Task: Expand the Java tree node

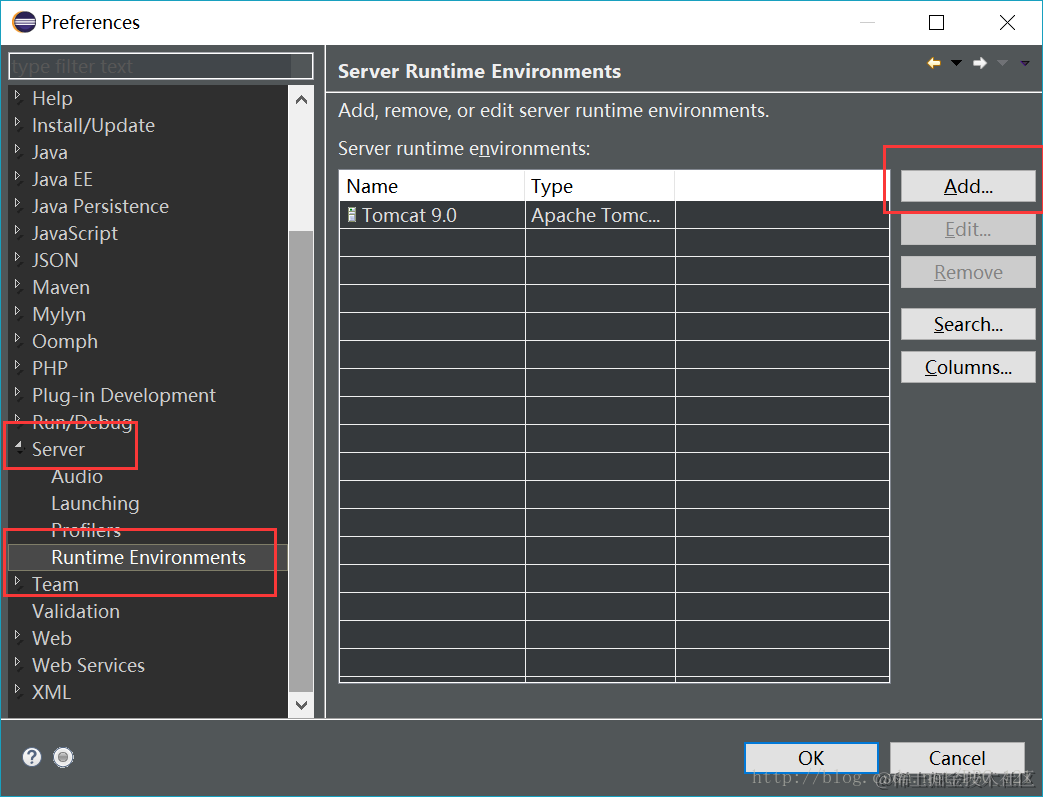Action: pos(18,150)
